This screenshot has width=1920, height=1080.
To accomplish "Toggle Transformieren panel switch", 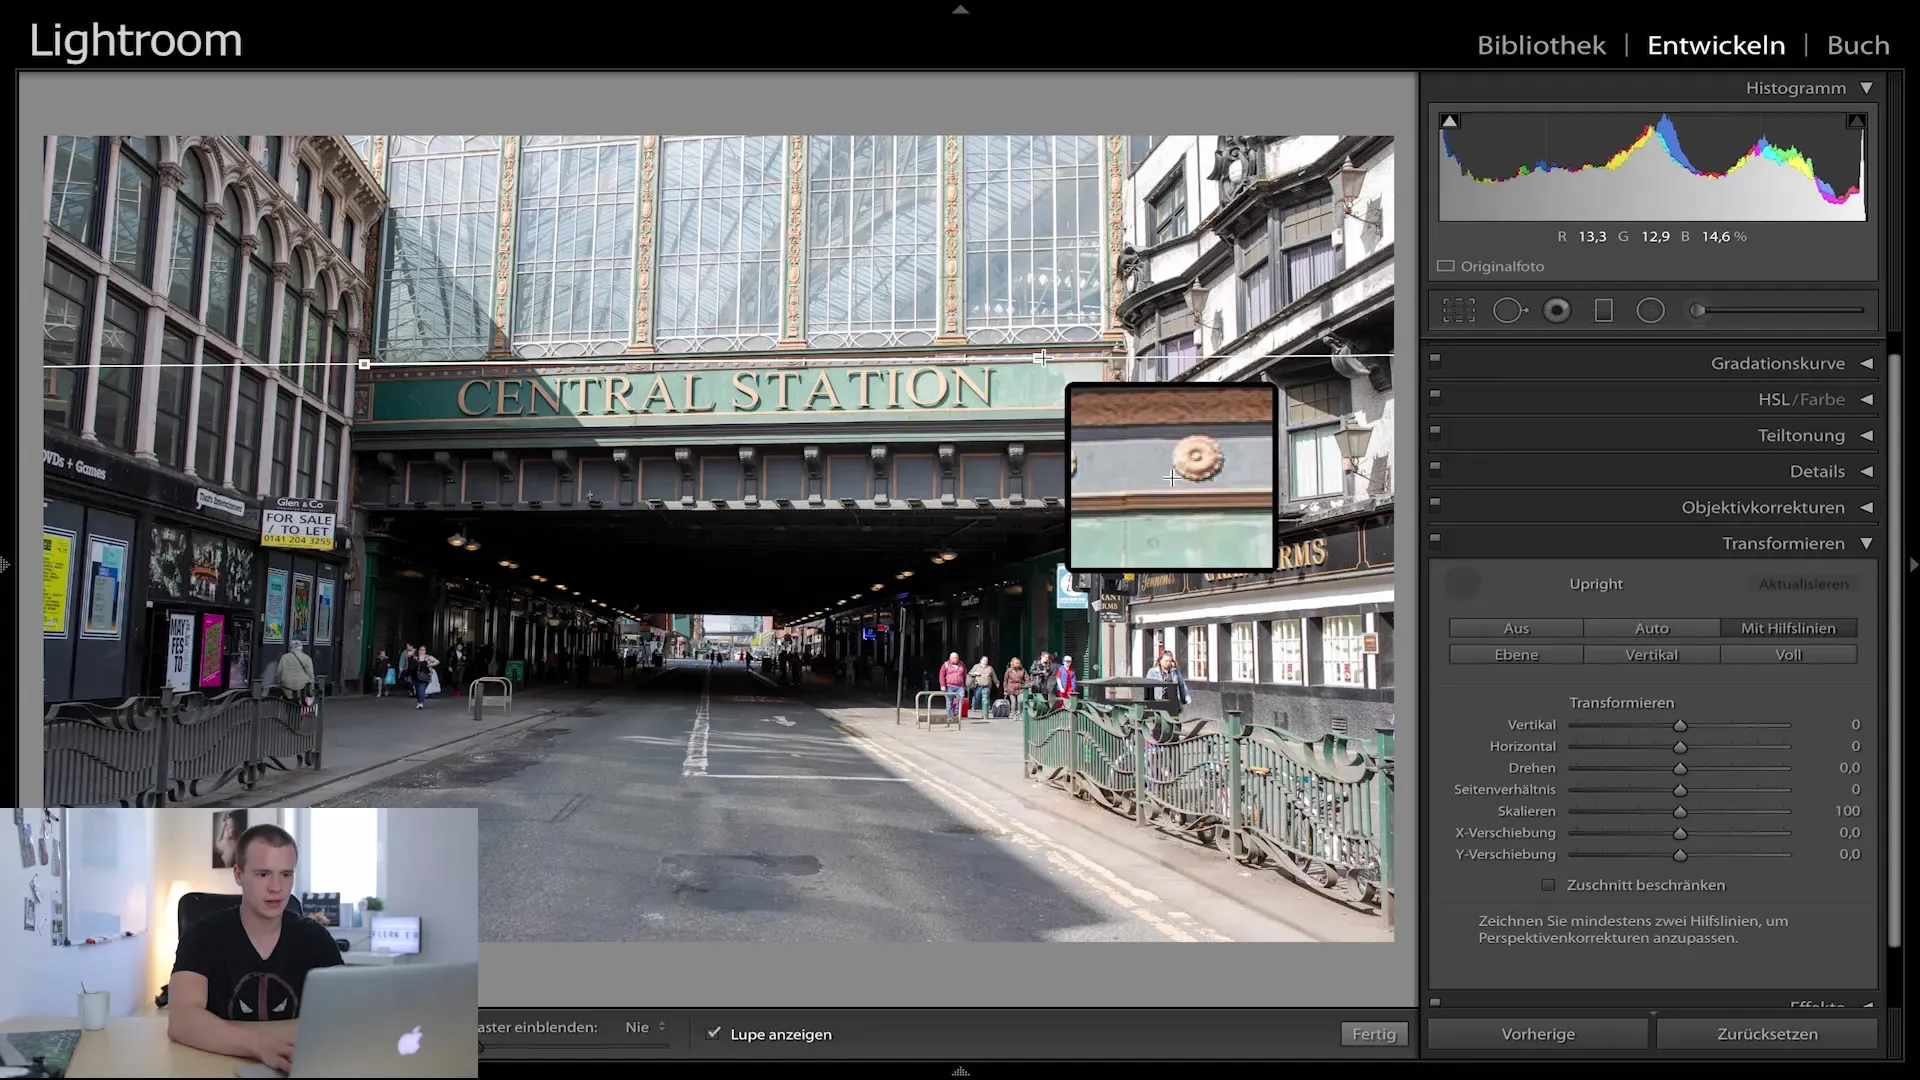I will click(x=1435, y=539).
